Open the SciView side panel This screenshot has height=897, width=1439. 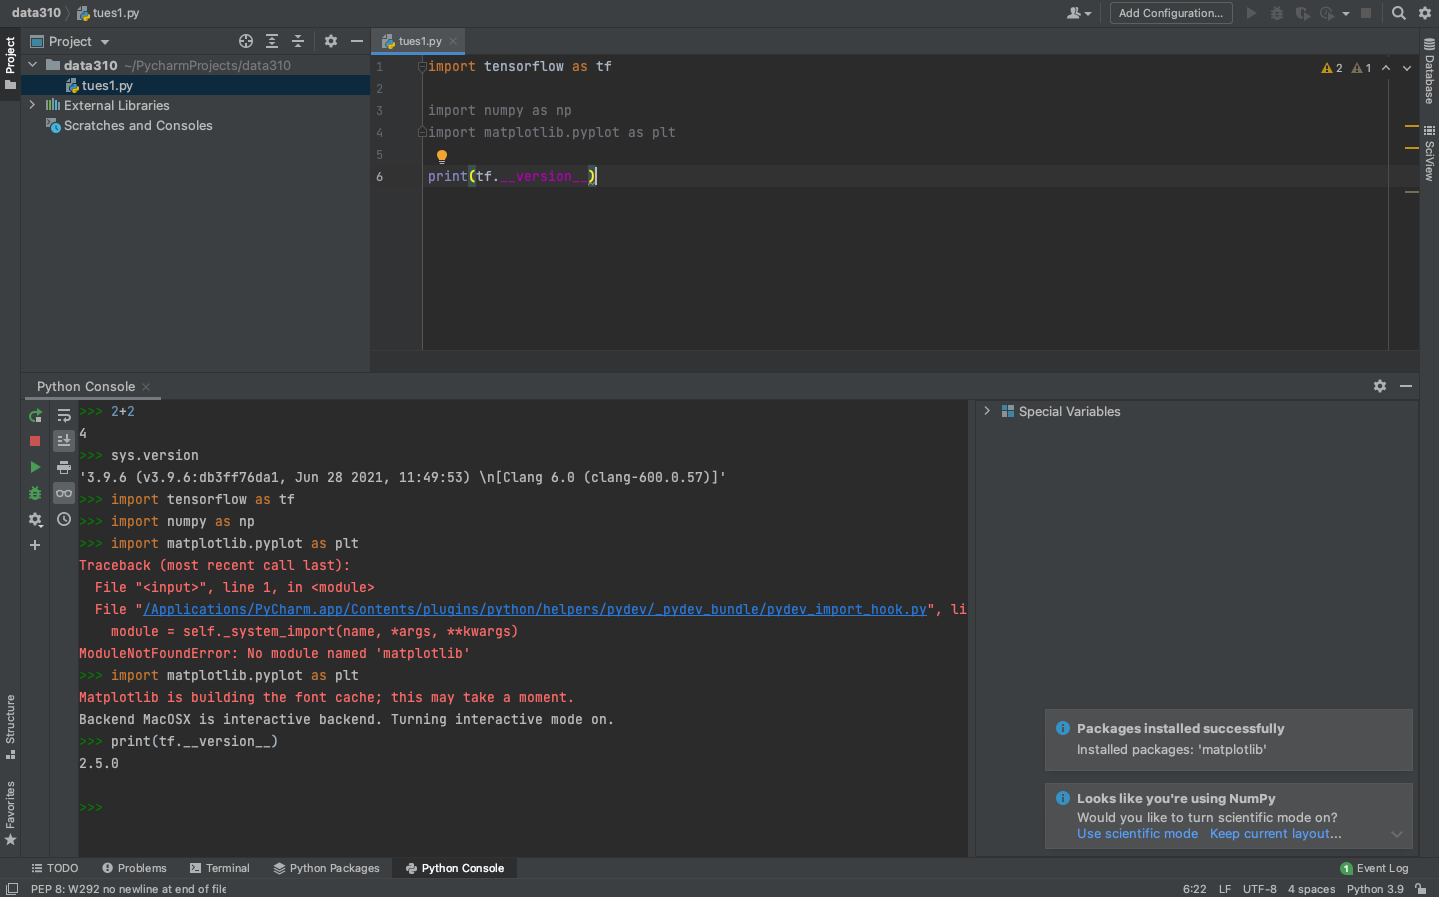coord(1429,153)
